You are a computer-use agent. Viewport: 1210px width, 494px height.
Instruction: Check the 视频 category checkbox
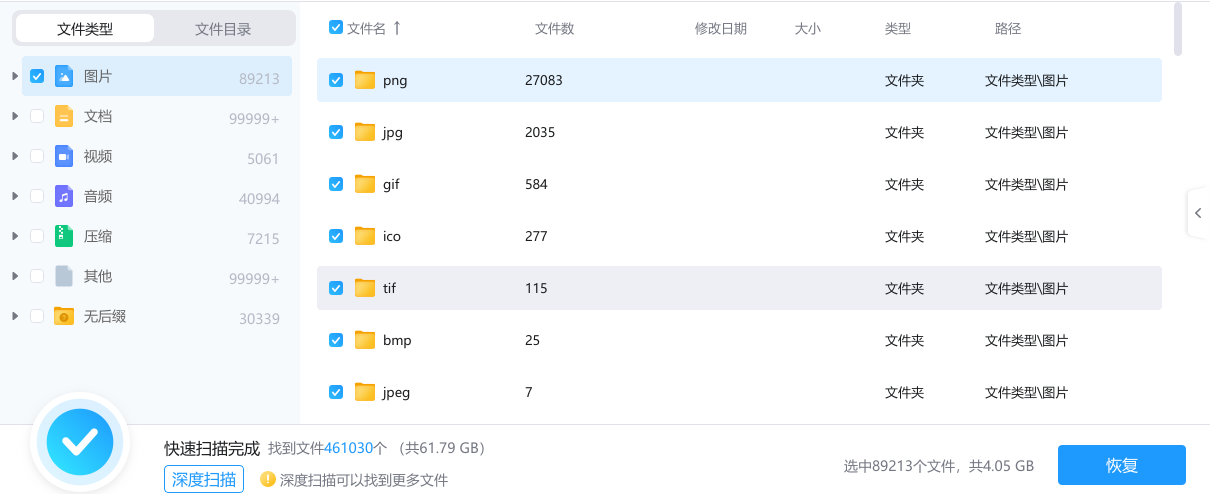[37, 156]
